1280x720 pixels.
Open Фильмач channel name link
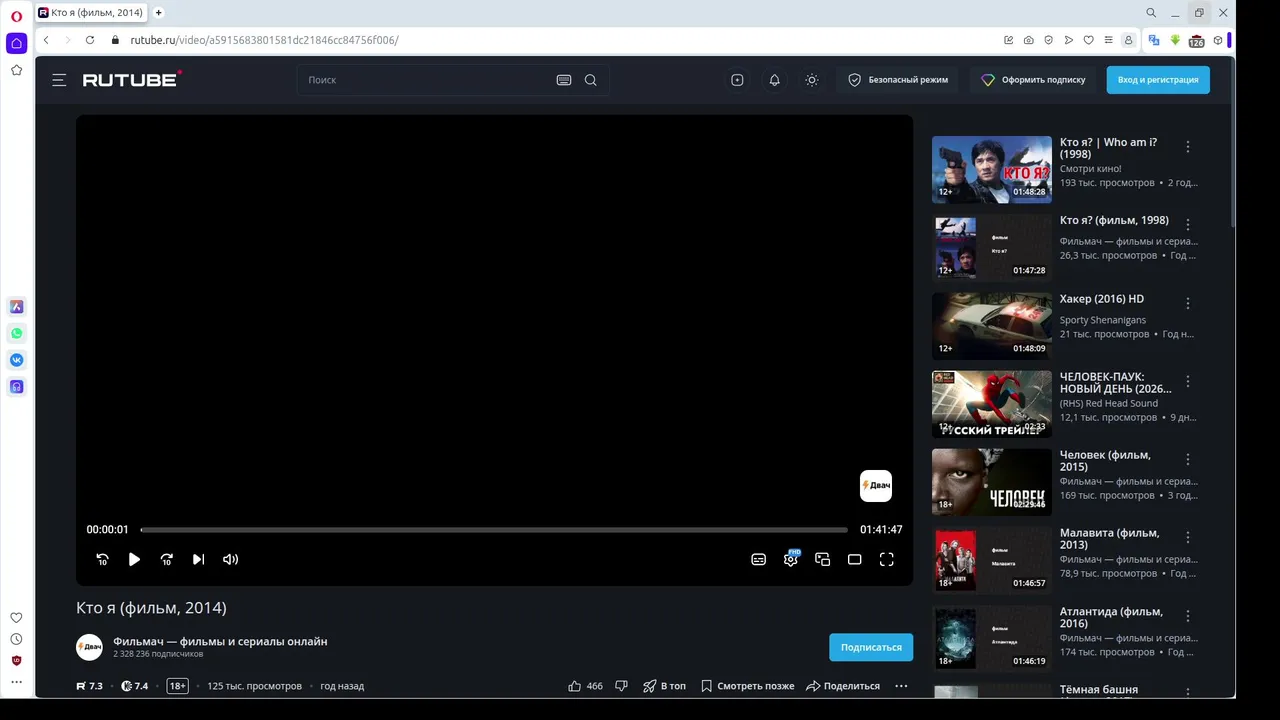220,641
